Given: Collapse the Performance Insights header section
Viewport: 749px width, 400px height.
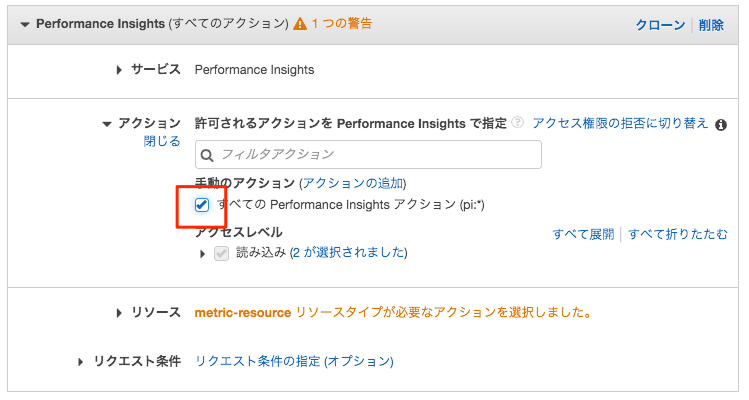Looking at the screenshot, I should [25, 24].
